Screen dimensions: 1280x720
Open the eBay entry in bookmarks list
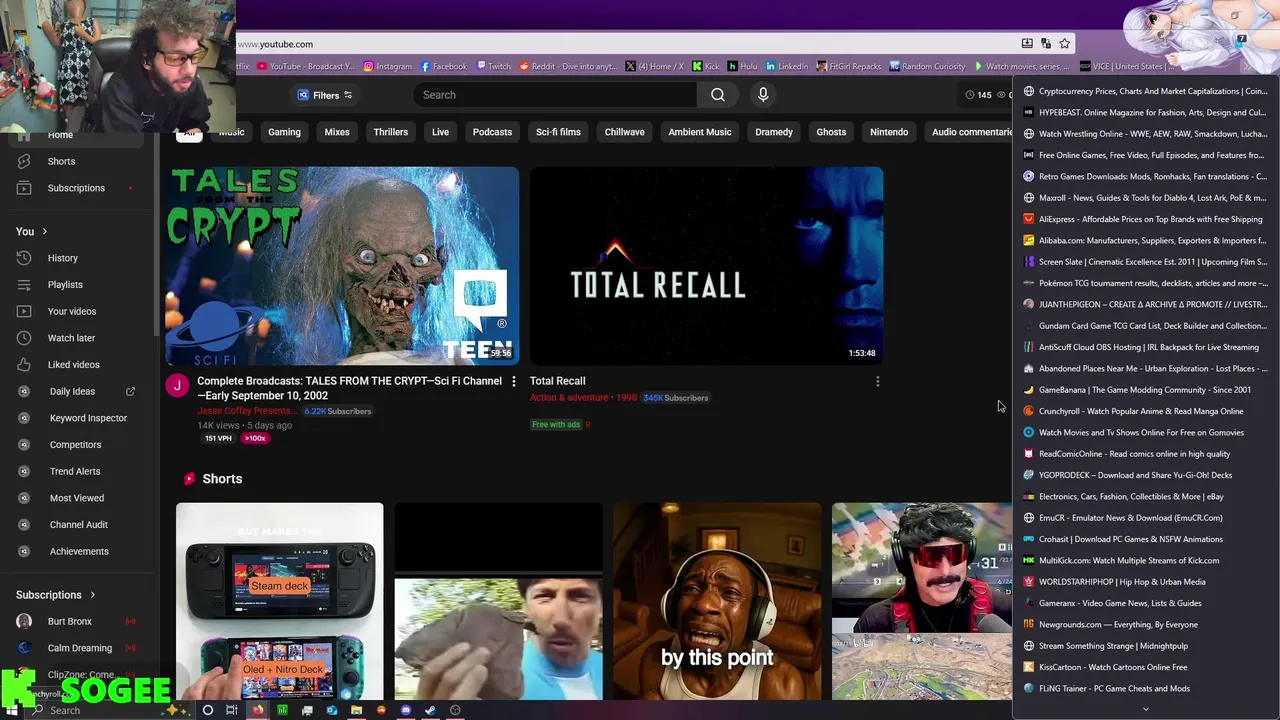(1145, 497)
